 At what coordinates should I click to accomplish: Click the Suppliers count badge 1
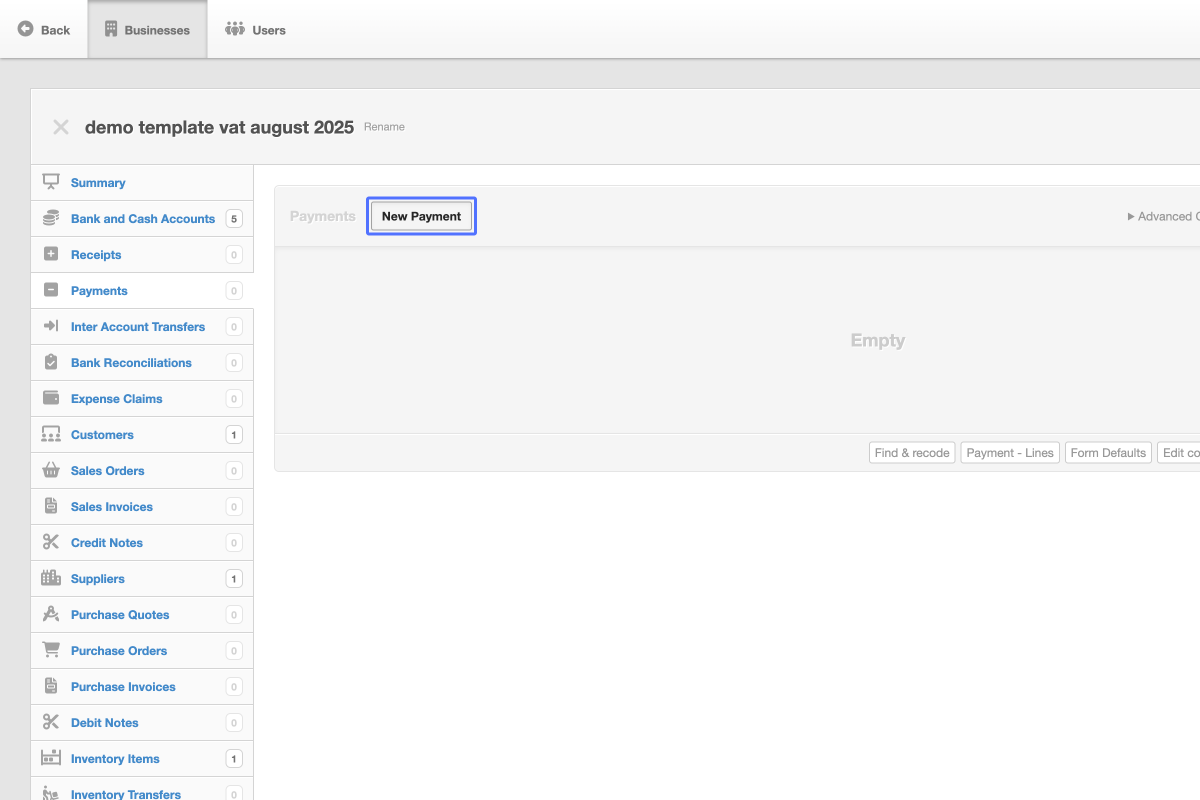234,579
